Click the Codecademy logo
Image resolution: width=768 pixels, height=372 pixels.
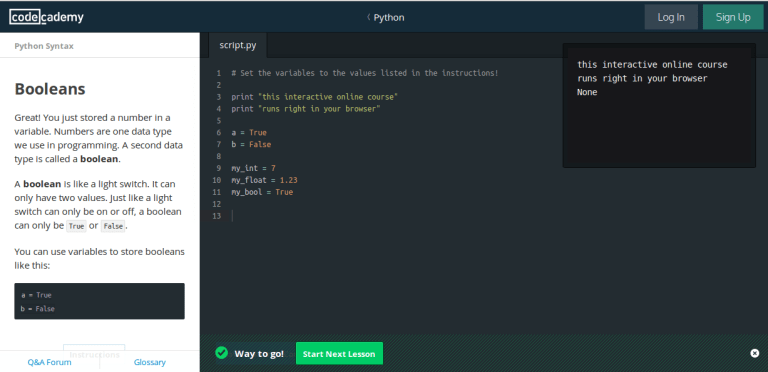point(47,17)
